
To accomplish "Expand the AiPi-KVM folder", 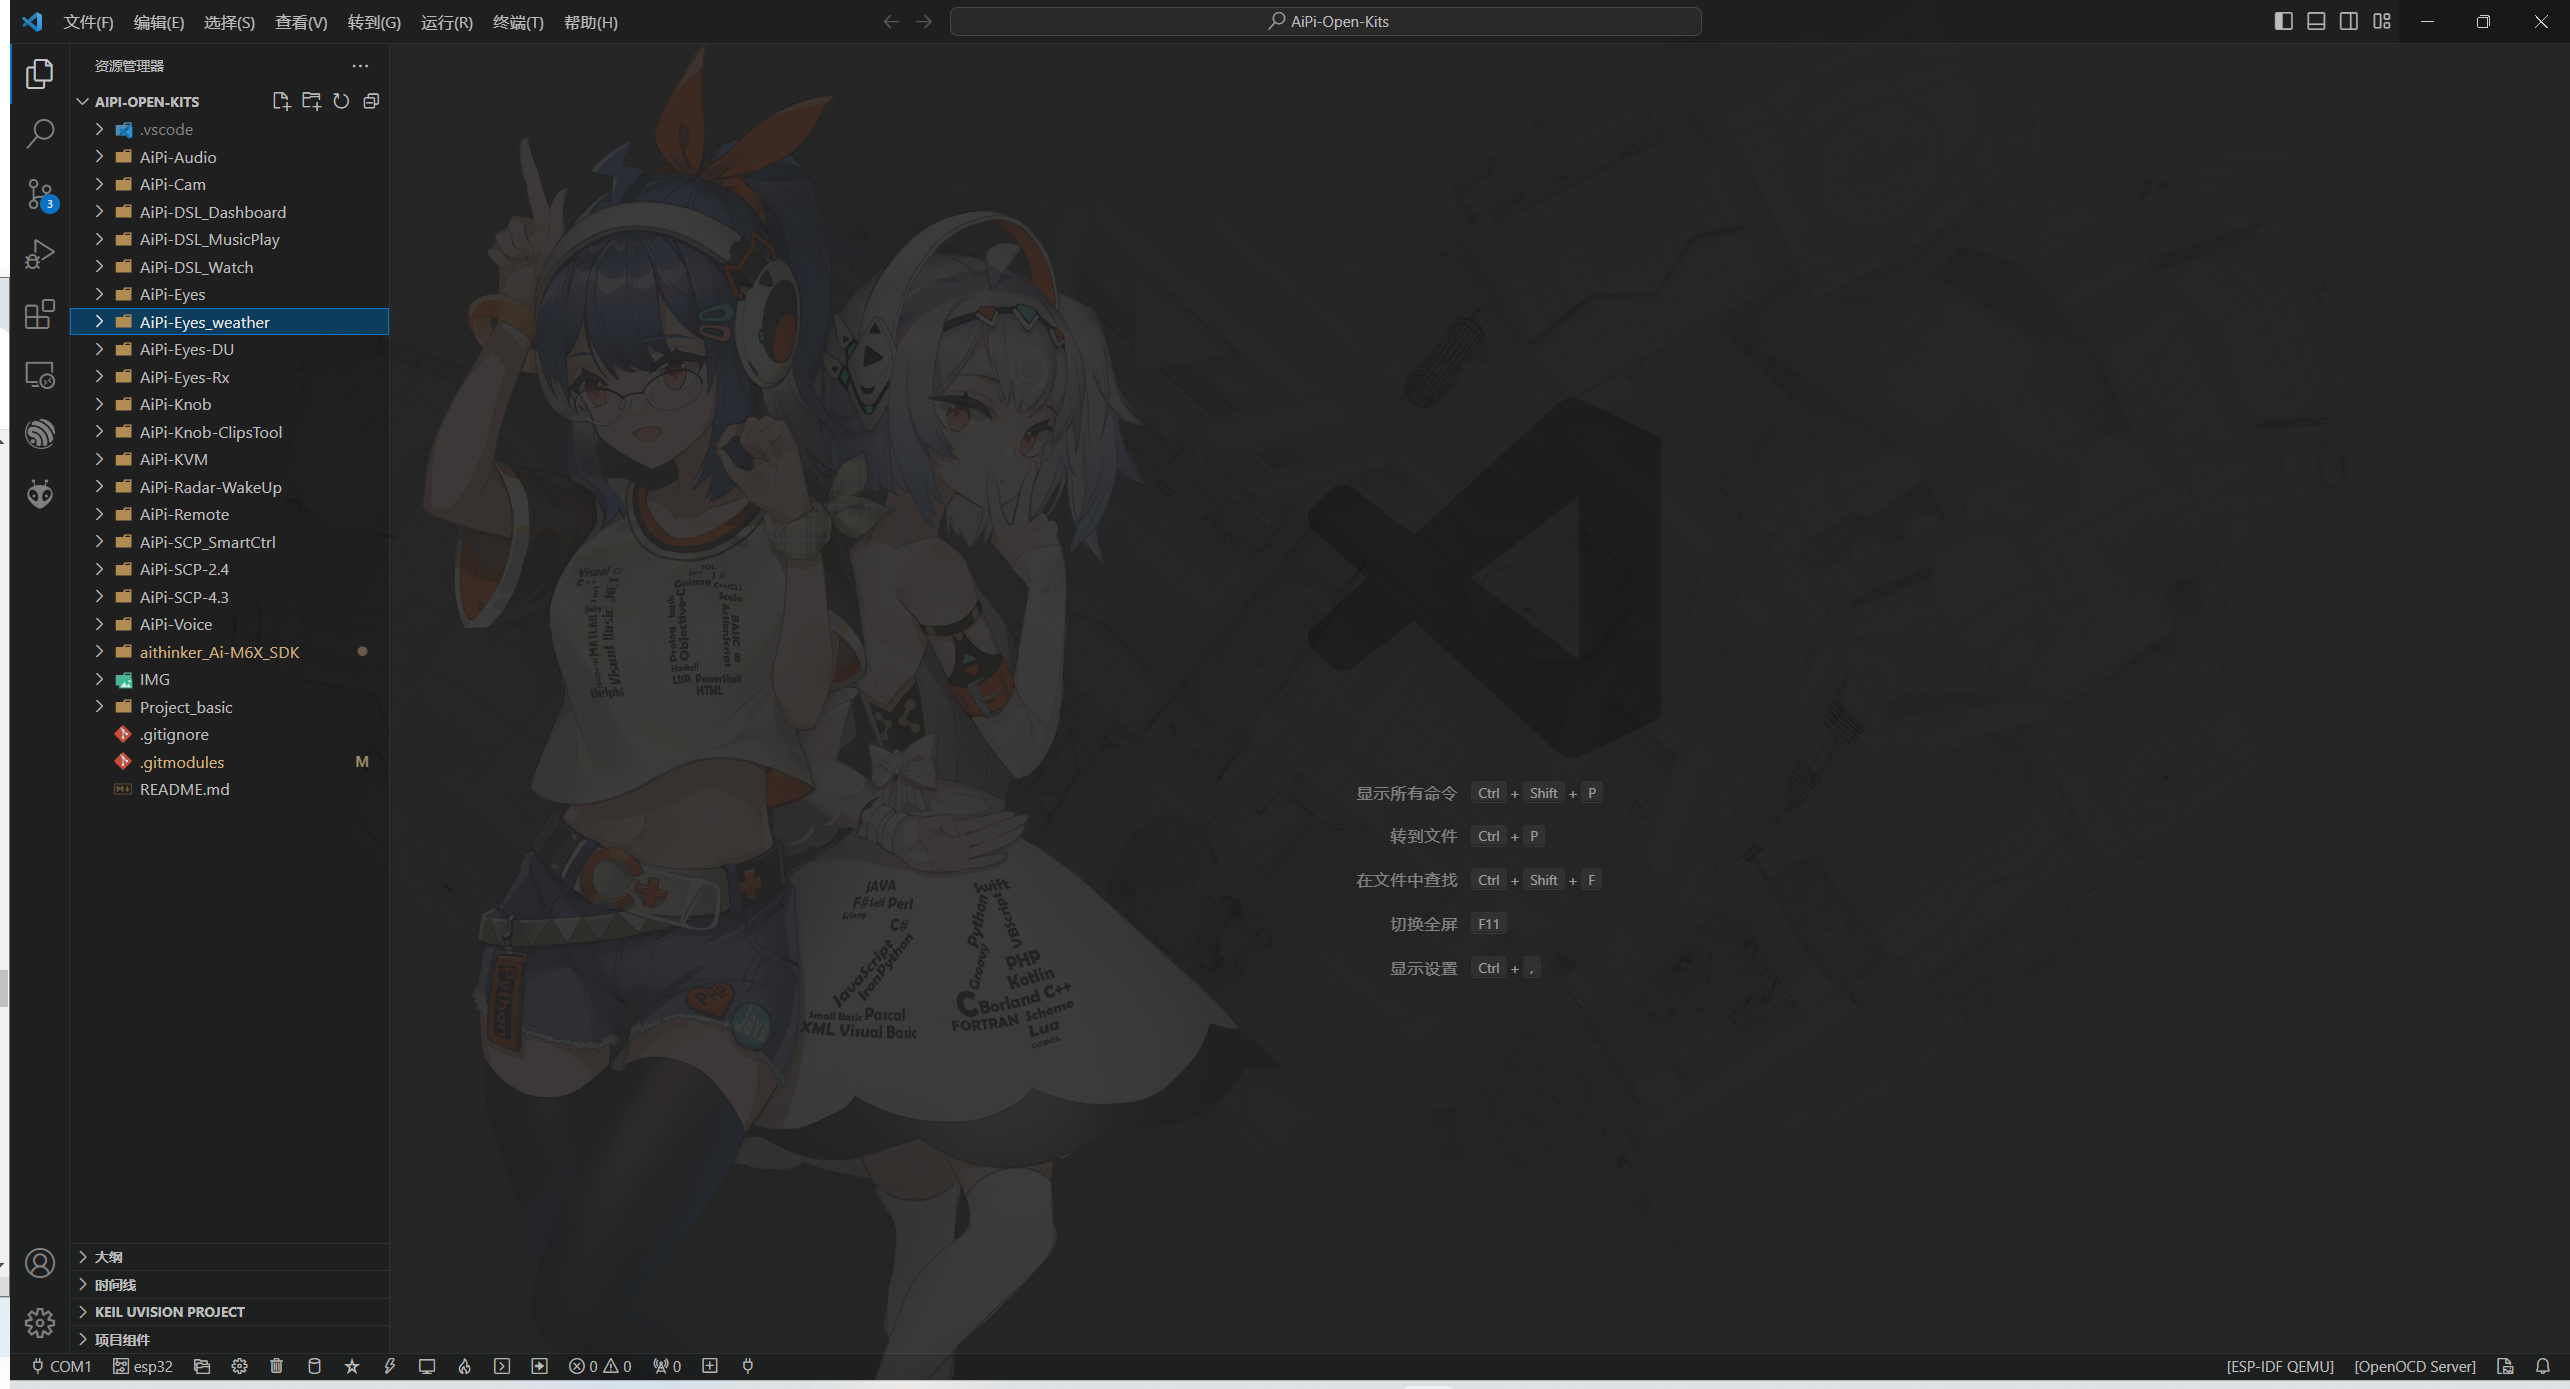I will (x=229, y=459).
